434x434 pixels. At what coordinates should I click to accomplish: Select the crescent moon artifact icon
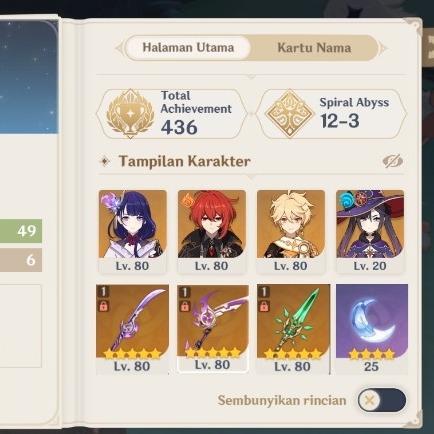tap(372, 329)
